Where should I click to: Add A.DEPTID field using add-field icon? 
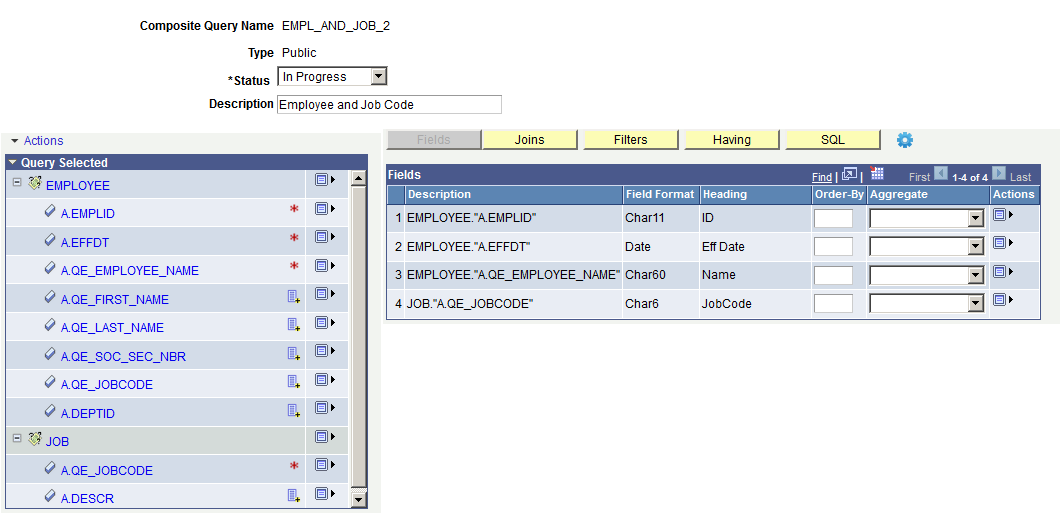293,409
